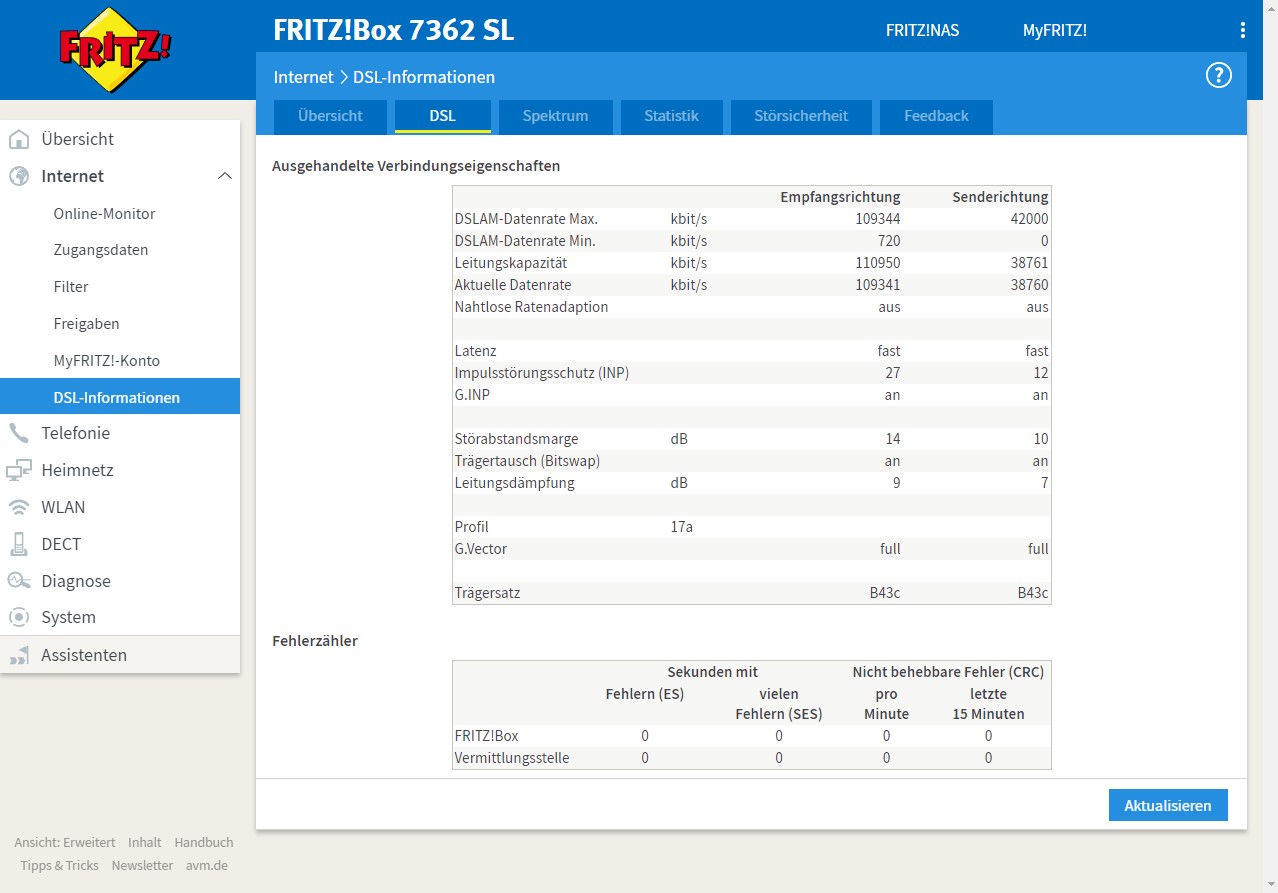Click the Nahtlose Ratenadaption label
Image resolution: width=1278 pixels, height=893 pixels.
click(x=531, y=307)
